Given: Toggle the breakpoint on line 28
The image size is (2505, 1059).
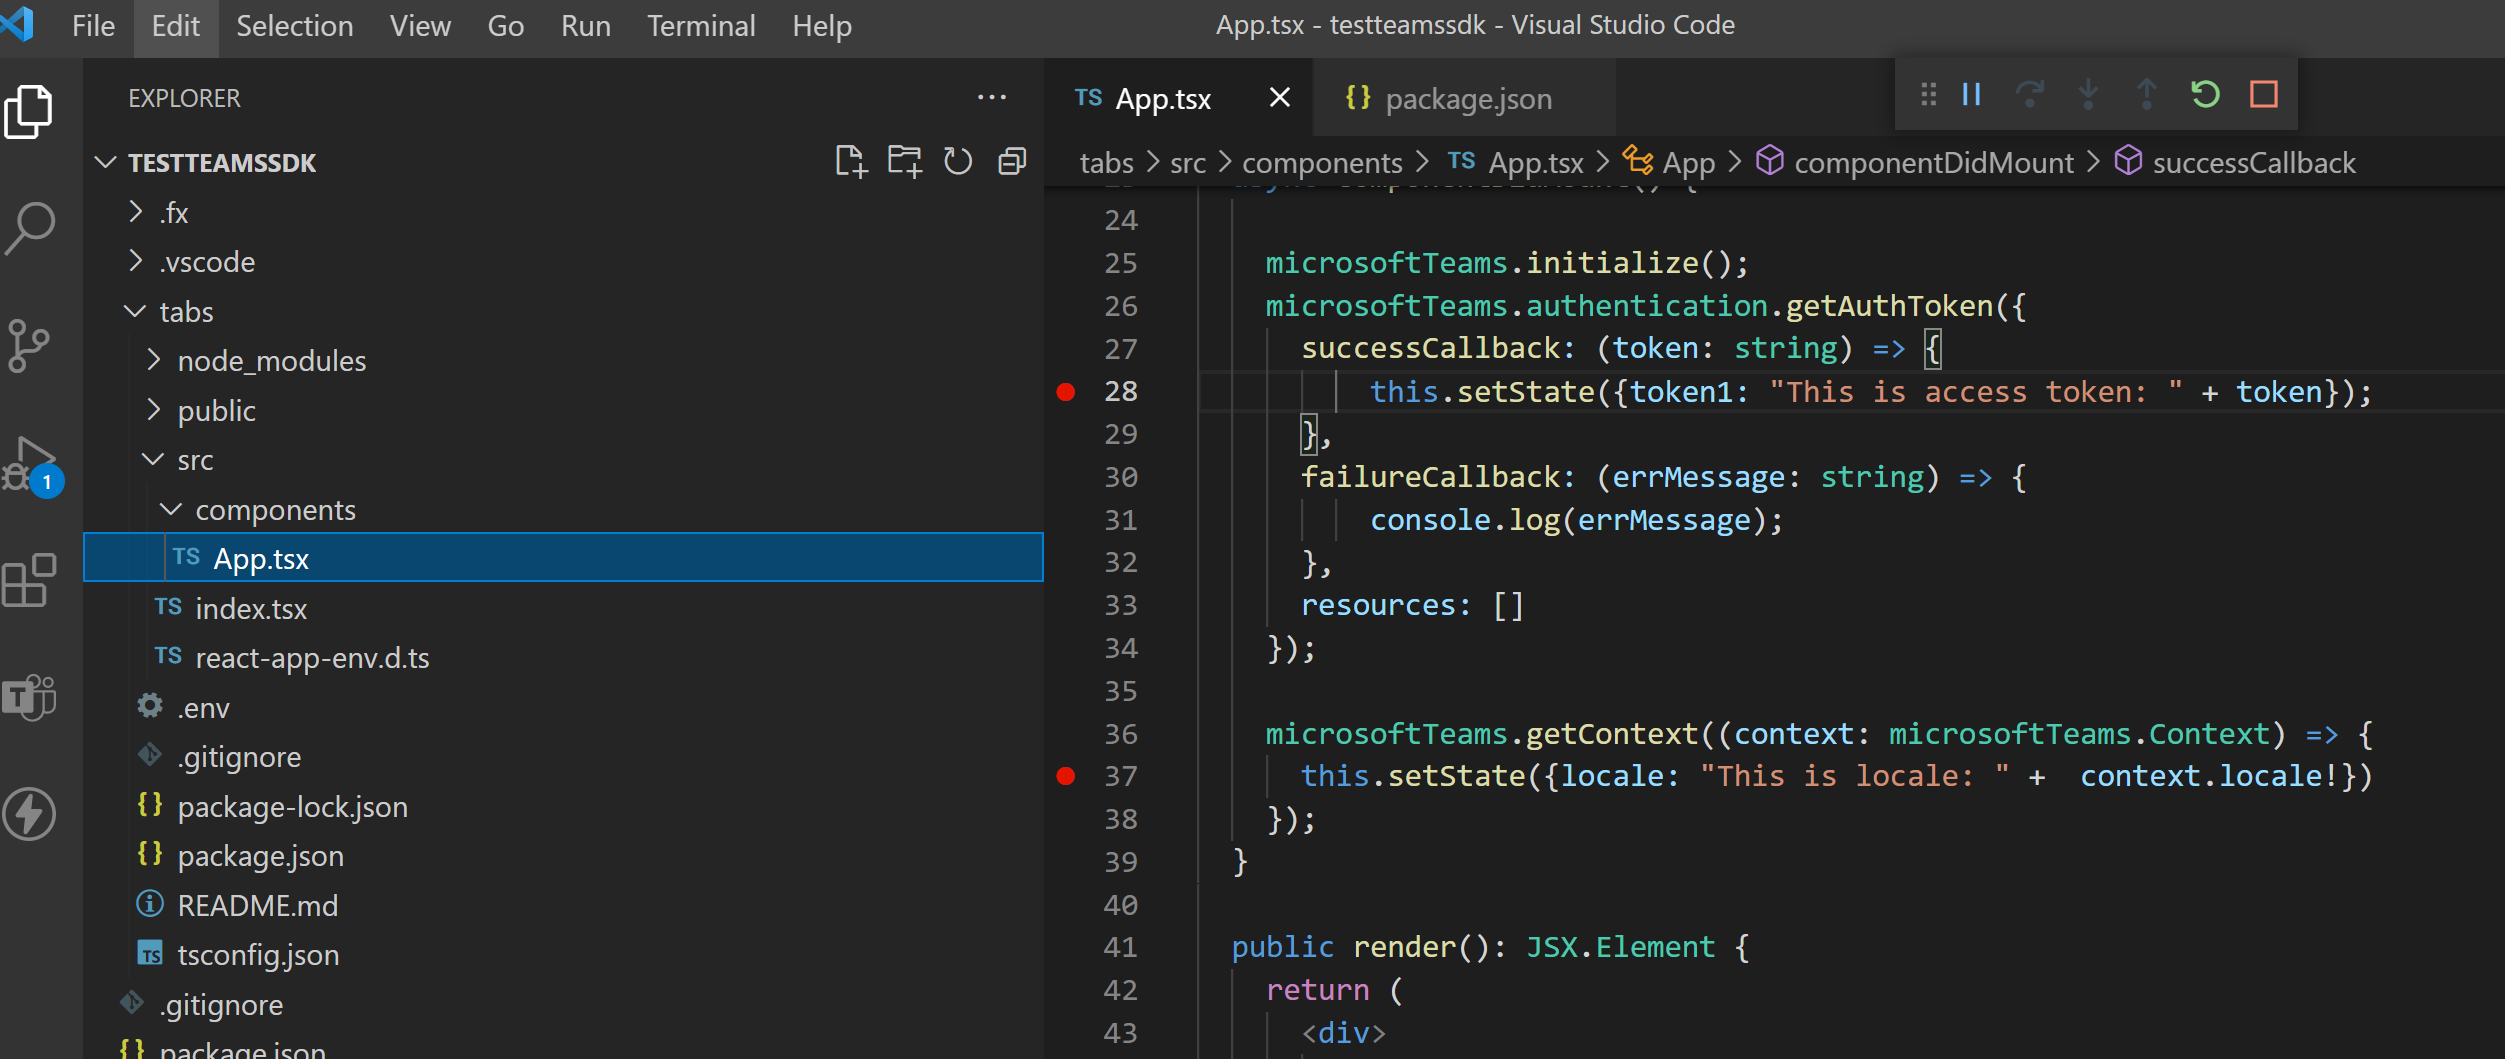Looking at the screenshot, I should [x=1067, y=391].
